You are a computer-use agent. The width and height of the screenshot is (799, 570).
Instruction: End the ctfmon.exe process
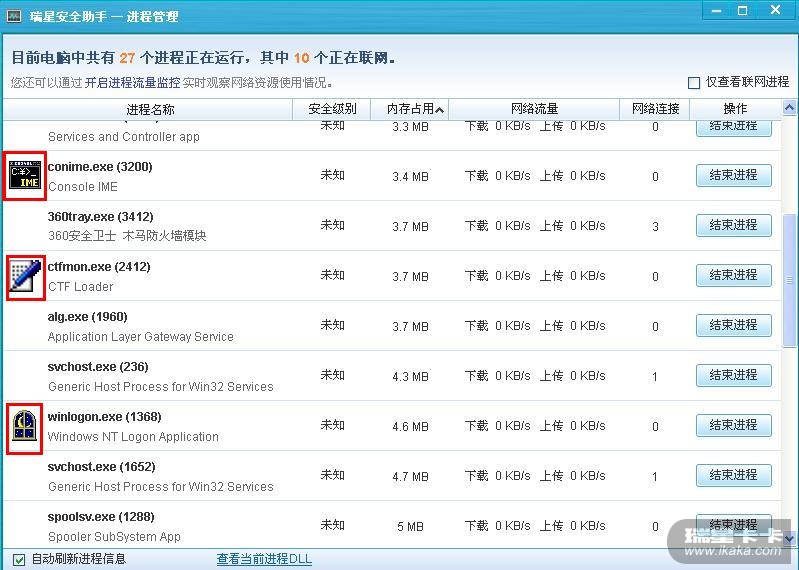734,275
